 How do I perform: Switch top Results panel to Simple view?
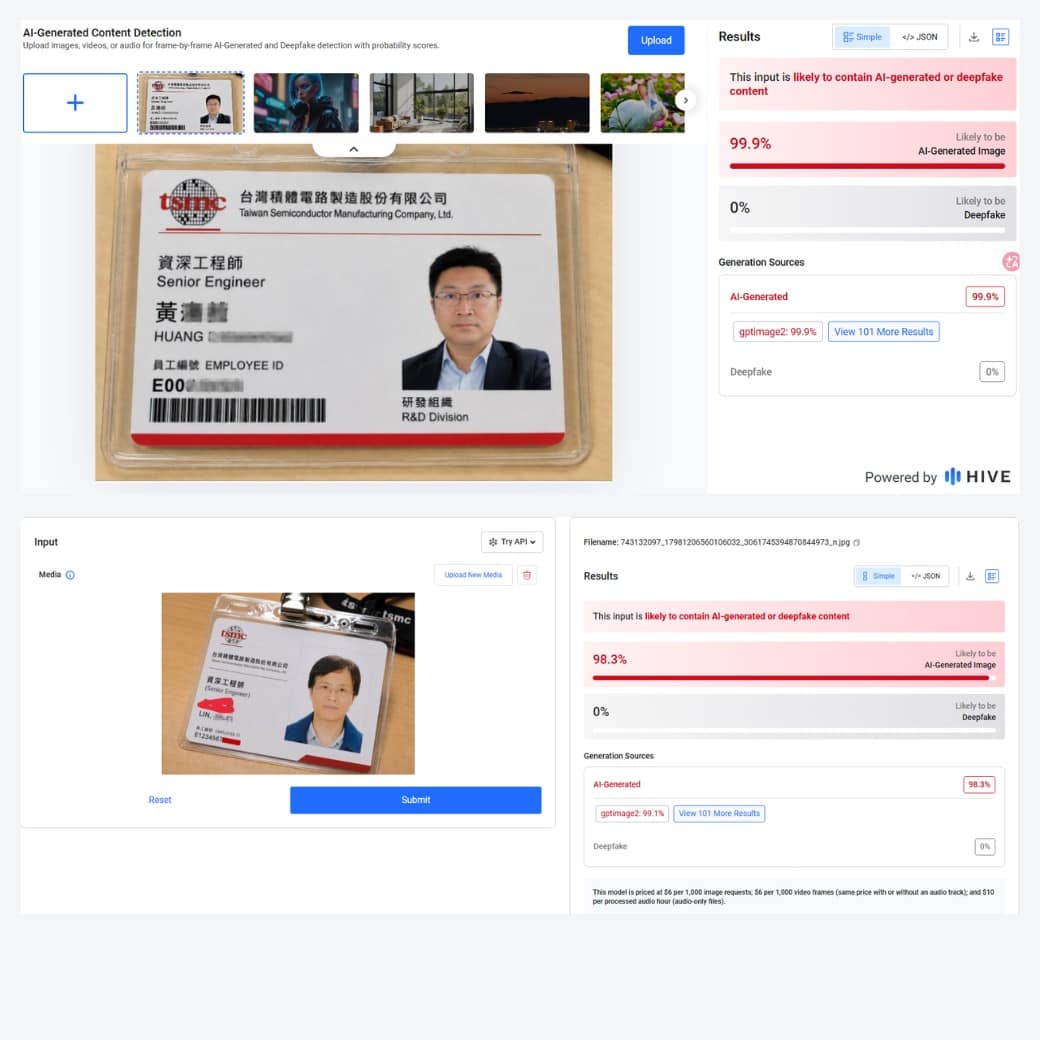862,37
